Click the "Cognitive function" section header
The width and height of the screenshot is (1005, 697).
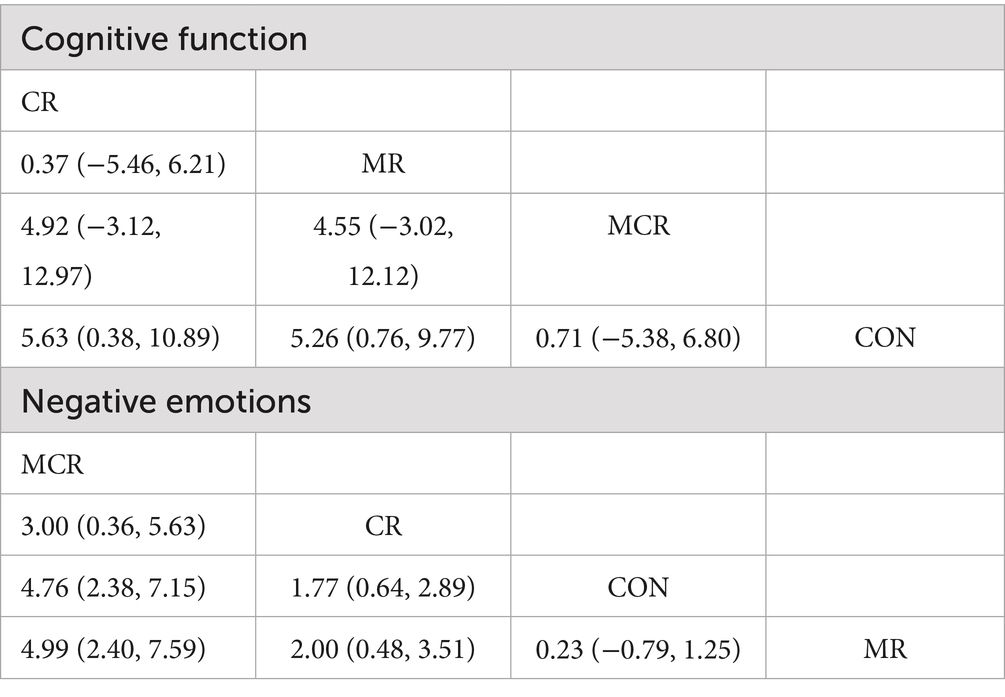pos(164,40)
